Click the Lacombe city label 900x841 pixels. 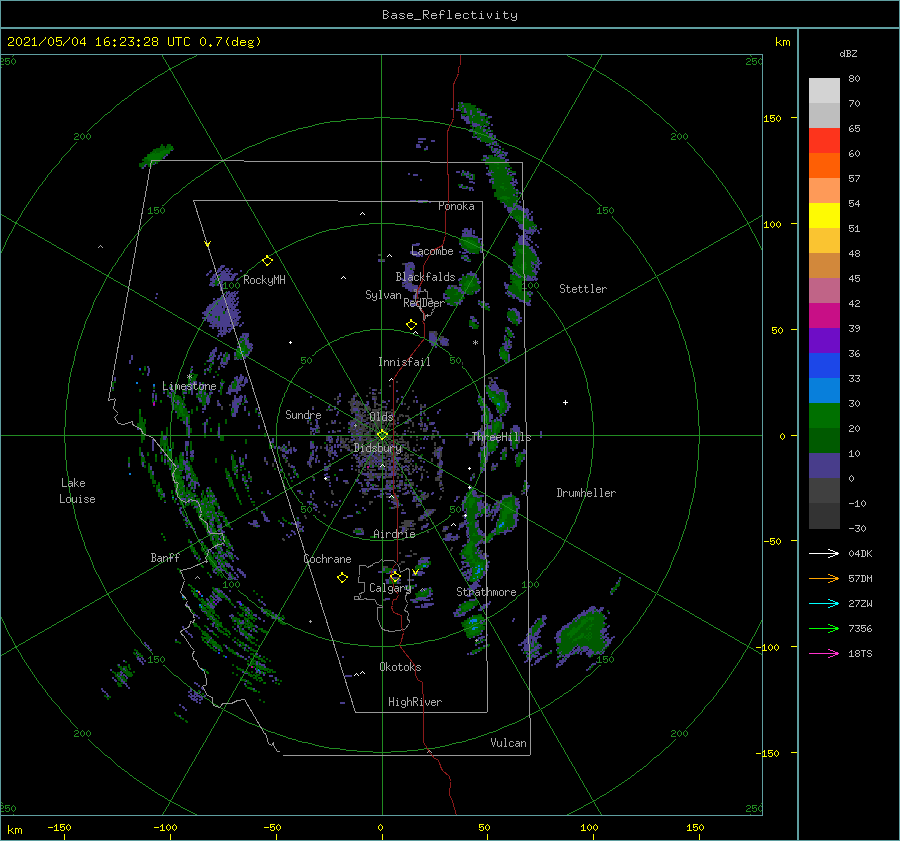tap(432, 251)
